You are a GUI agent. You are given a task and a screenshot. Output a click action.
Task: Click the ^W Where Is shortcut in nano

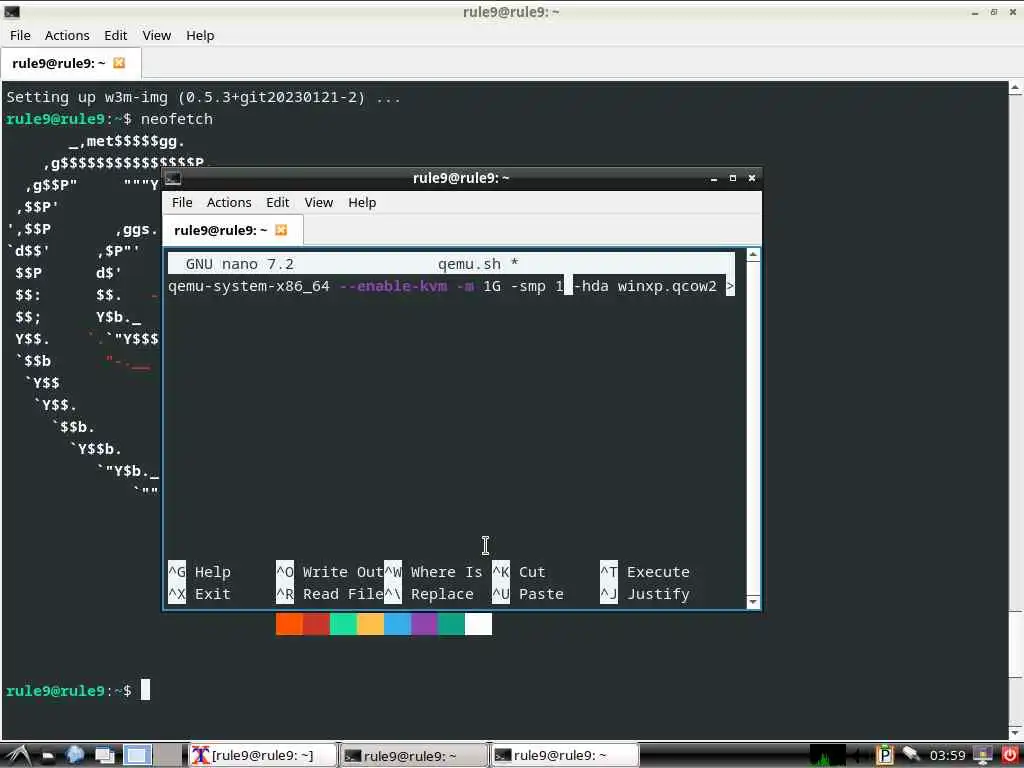click(433, 572)
